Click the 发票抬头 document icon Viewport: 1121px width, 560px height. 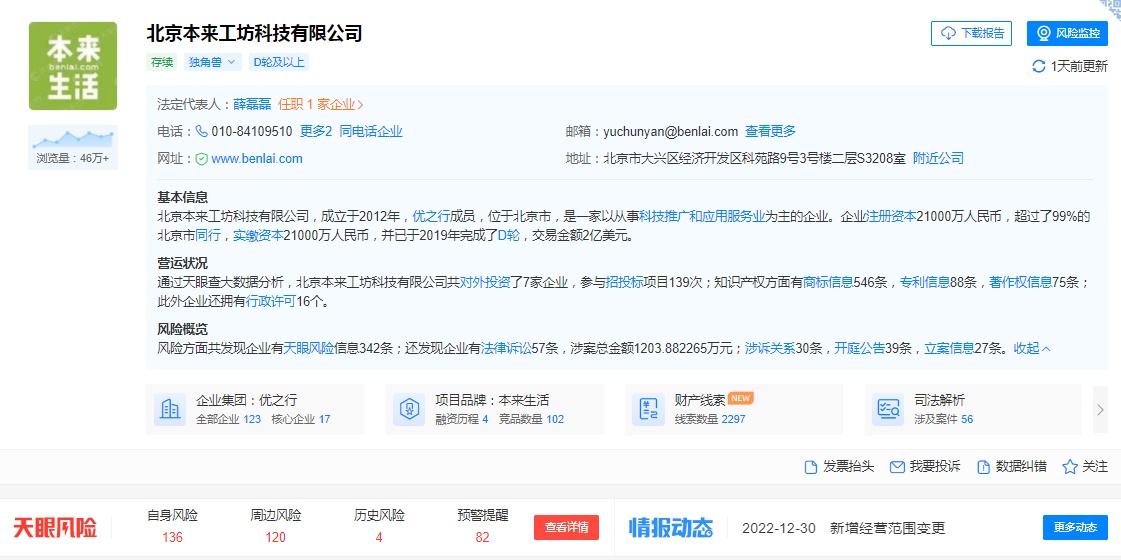811,467
